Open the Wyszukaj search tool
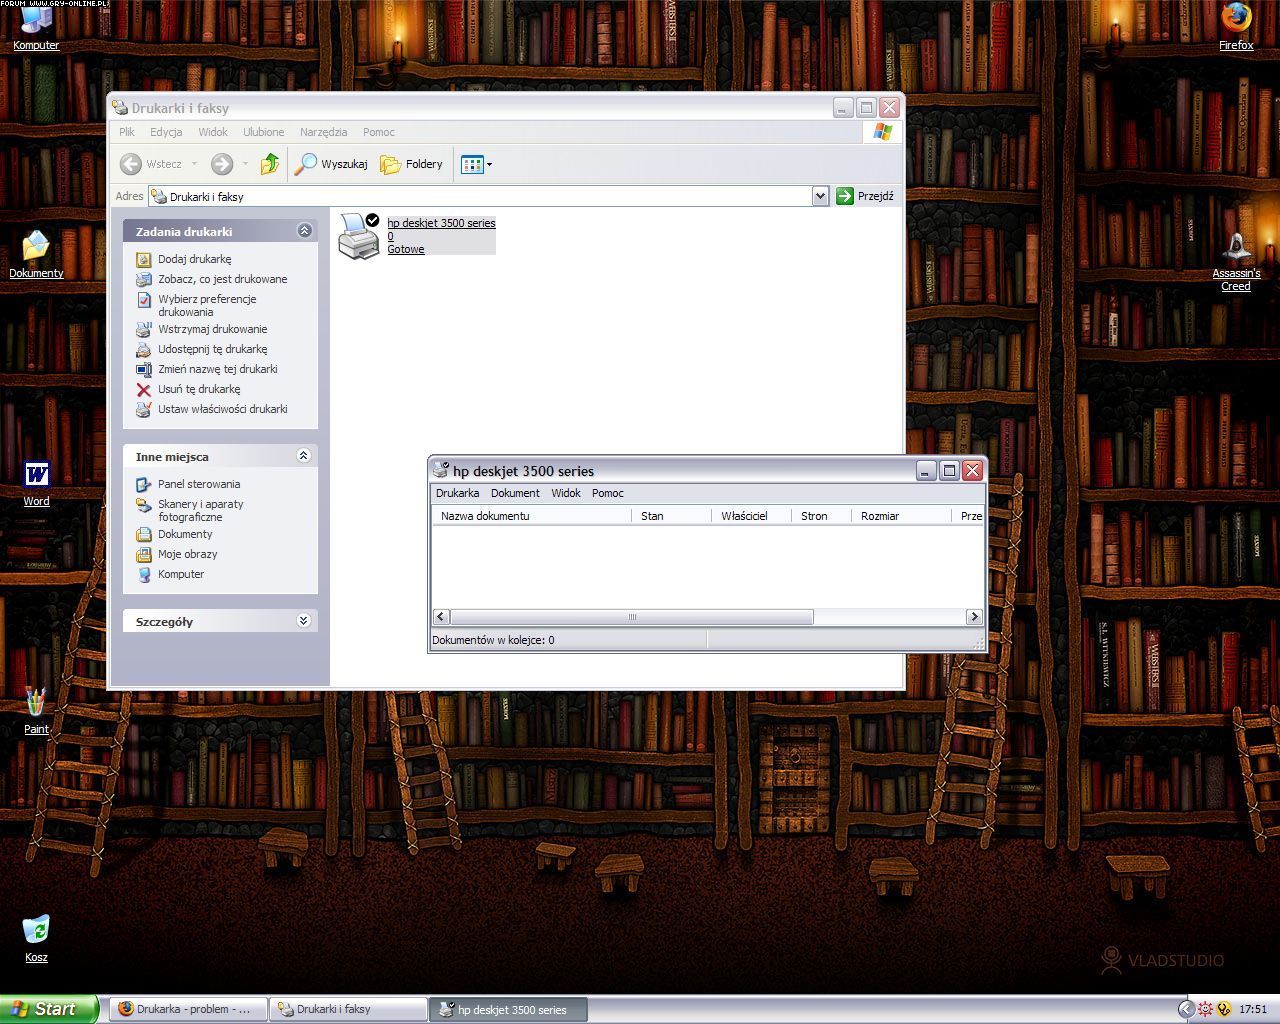The height and width of the screenshot is (1024, 1280). click(332, 164)
